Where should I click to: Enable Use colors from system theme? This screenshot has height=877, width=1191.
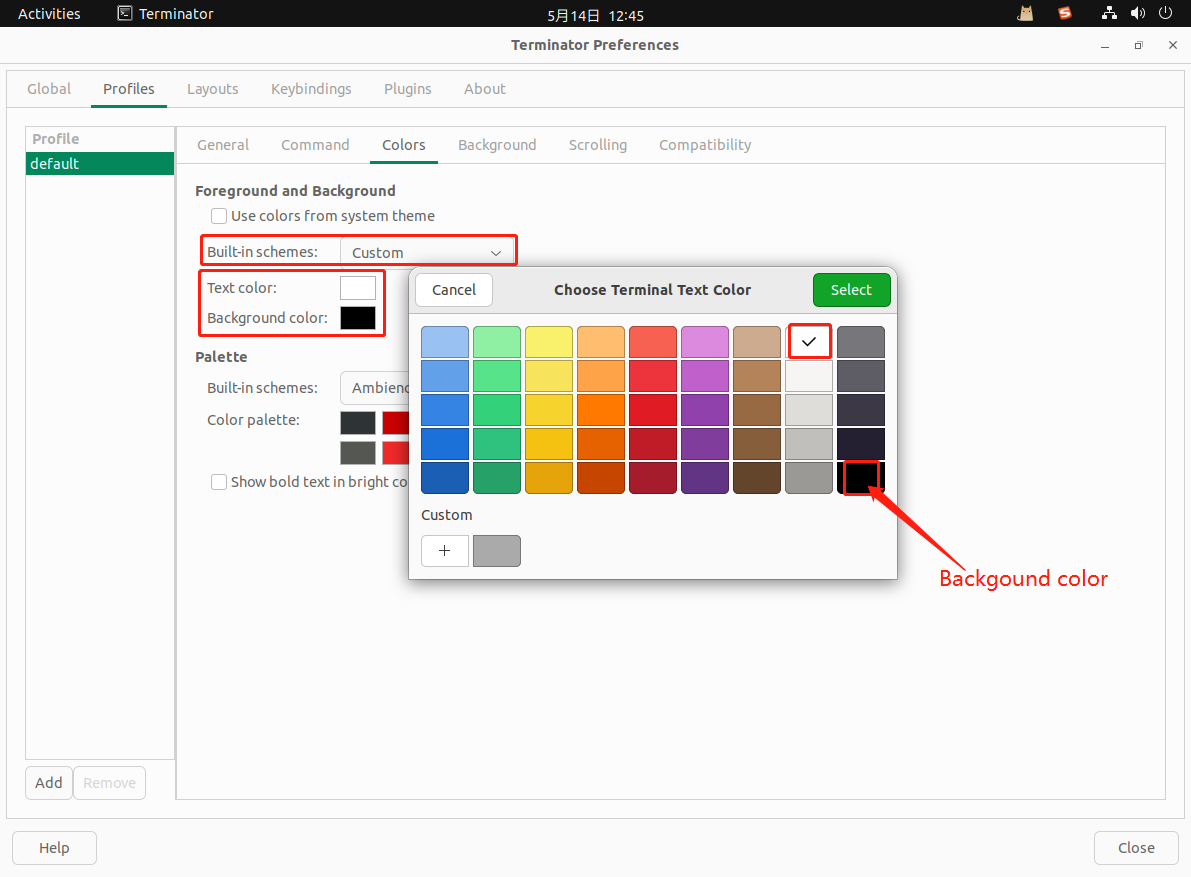pyautogui.click(x=219, y=216)
